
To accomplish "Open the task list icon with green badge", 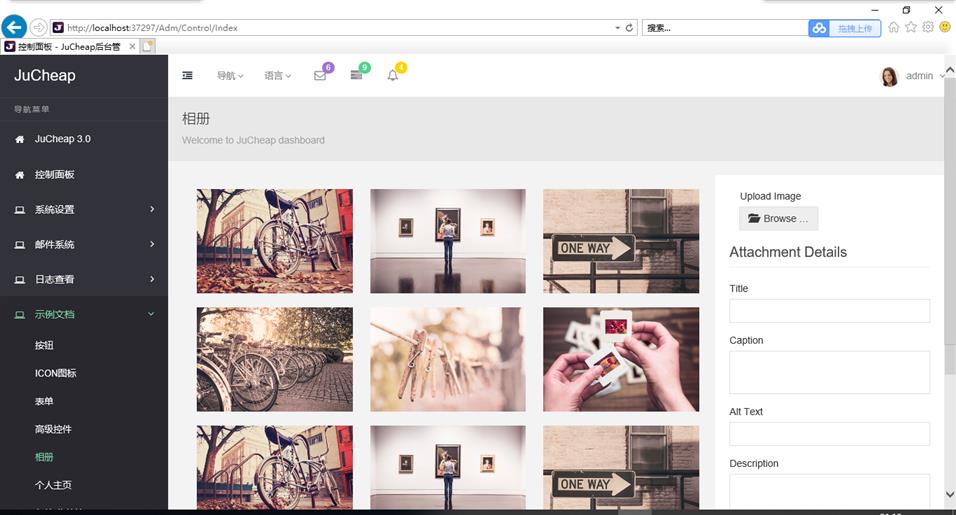I will [x=356, y=76].
